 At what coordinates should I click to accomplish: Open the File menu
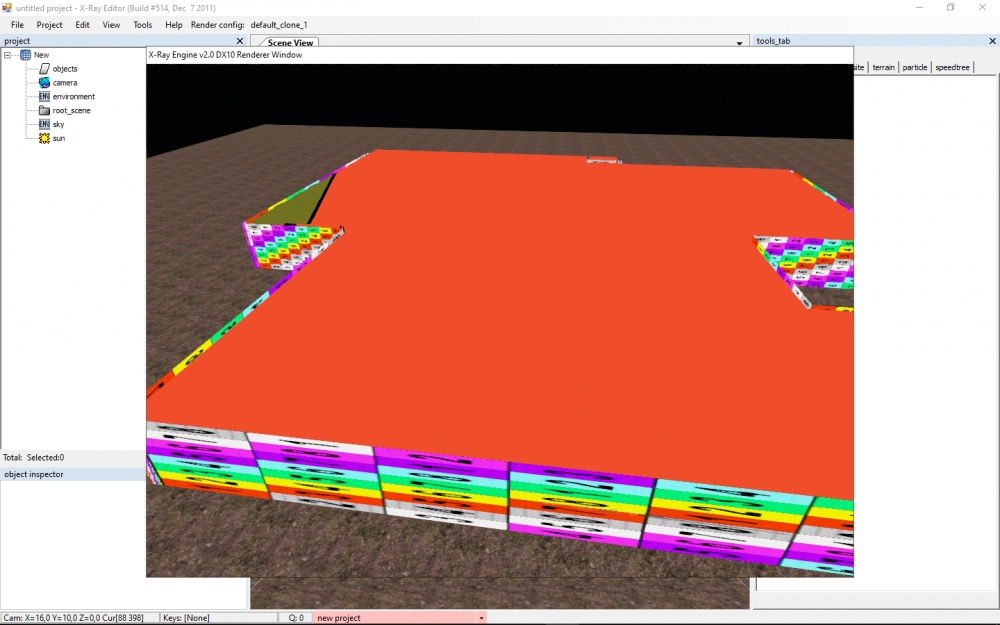pyautogui.click(x=17, y=24)
